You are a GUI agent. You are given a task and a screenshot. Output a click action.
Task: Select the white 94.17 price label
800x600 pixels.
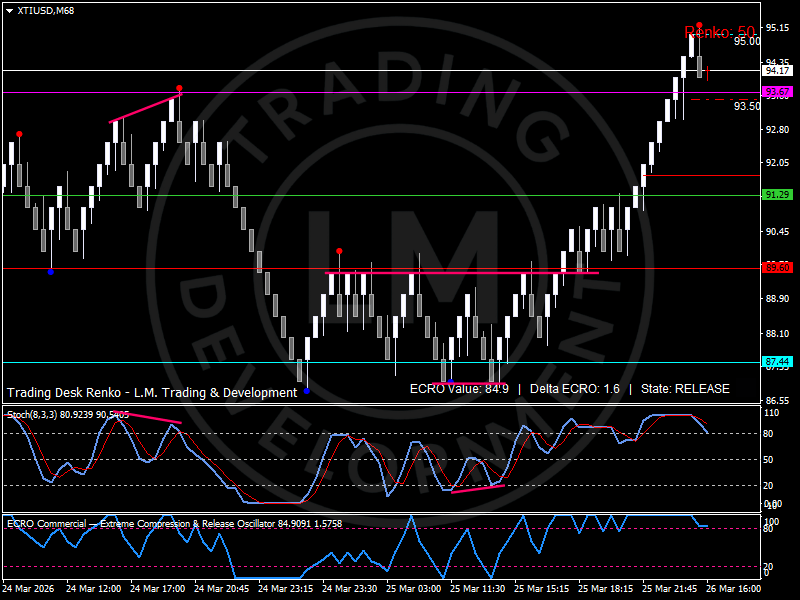click(777, 70)
